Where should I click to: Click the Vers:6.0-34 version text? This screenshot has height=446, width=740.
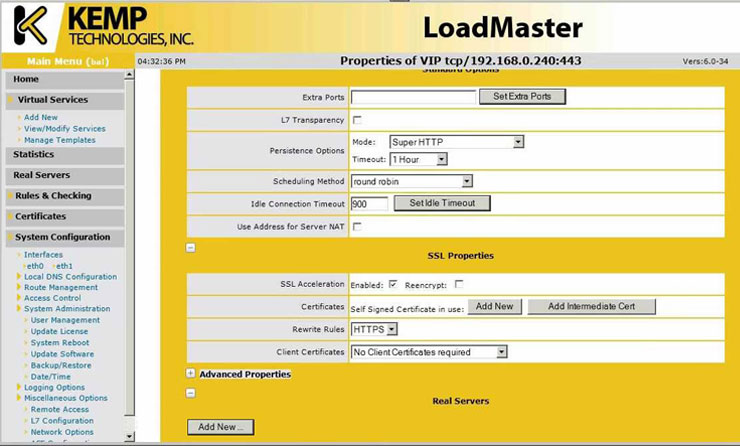coord(705,61)
